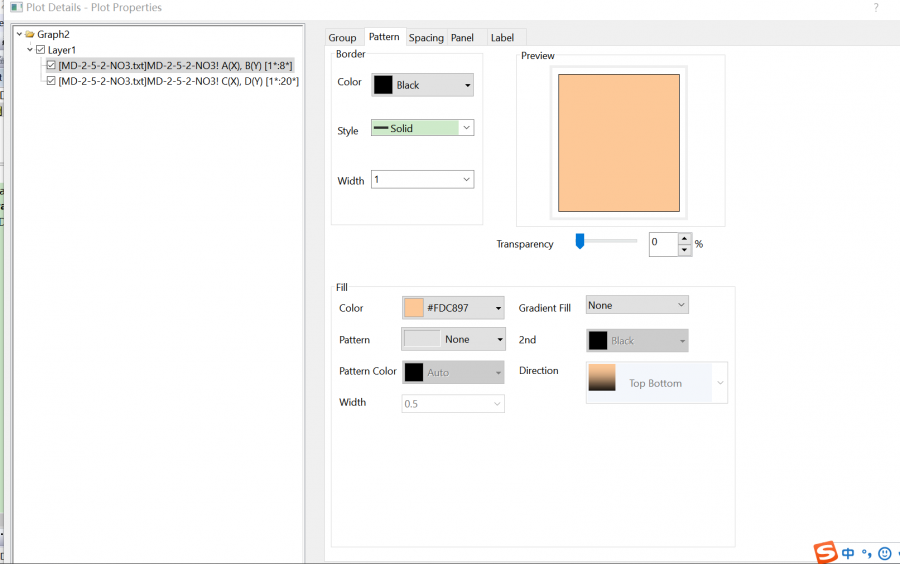Click the emoji smiley icon in IME bar
This screenshot has width=900, height=564.
[884, 553]
